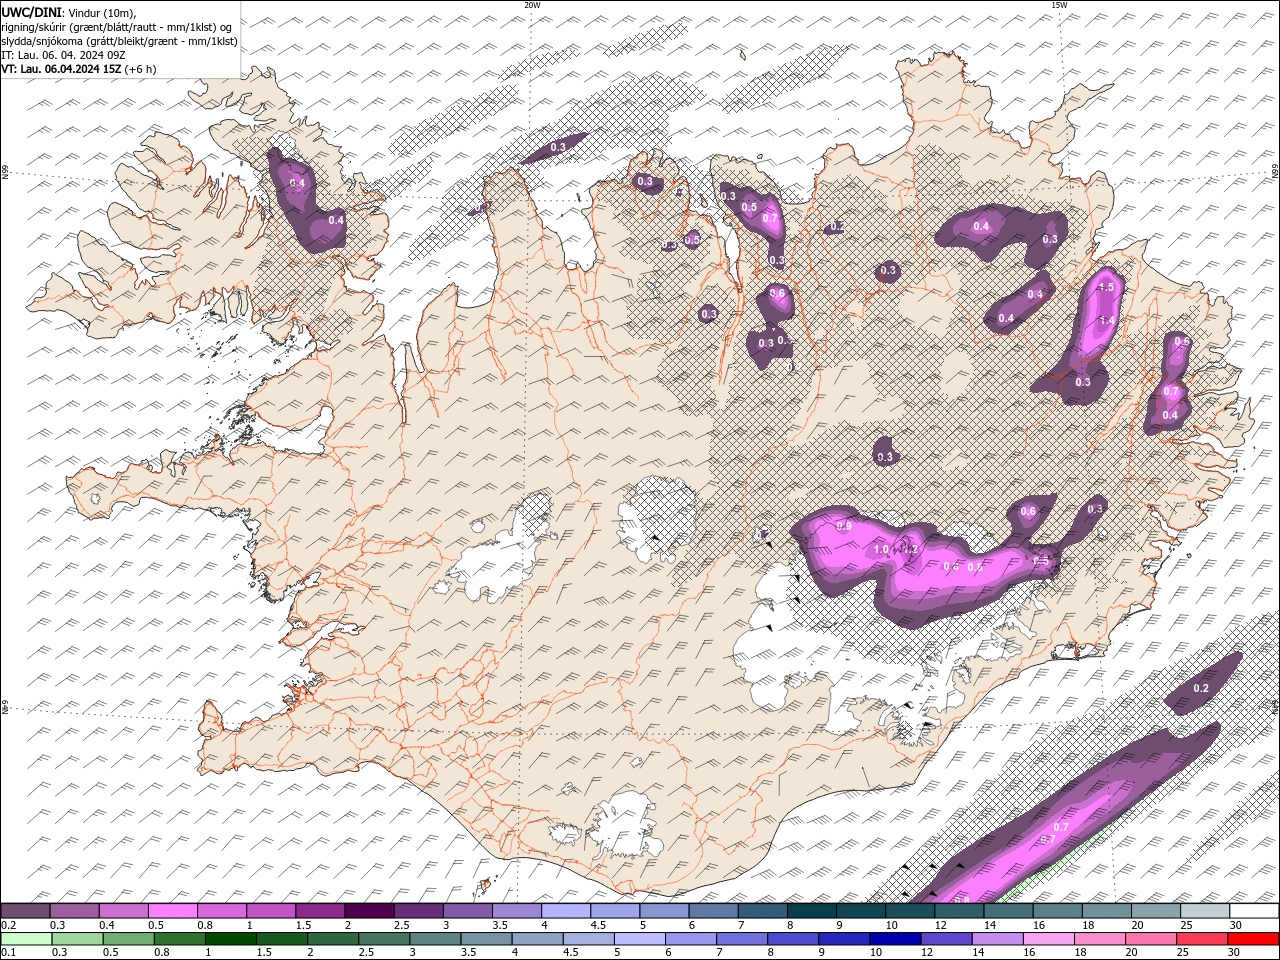Click the 1.0 precipitation value on the map
The height and width of the screenshot is (960, 1280).
(881, 550)
